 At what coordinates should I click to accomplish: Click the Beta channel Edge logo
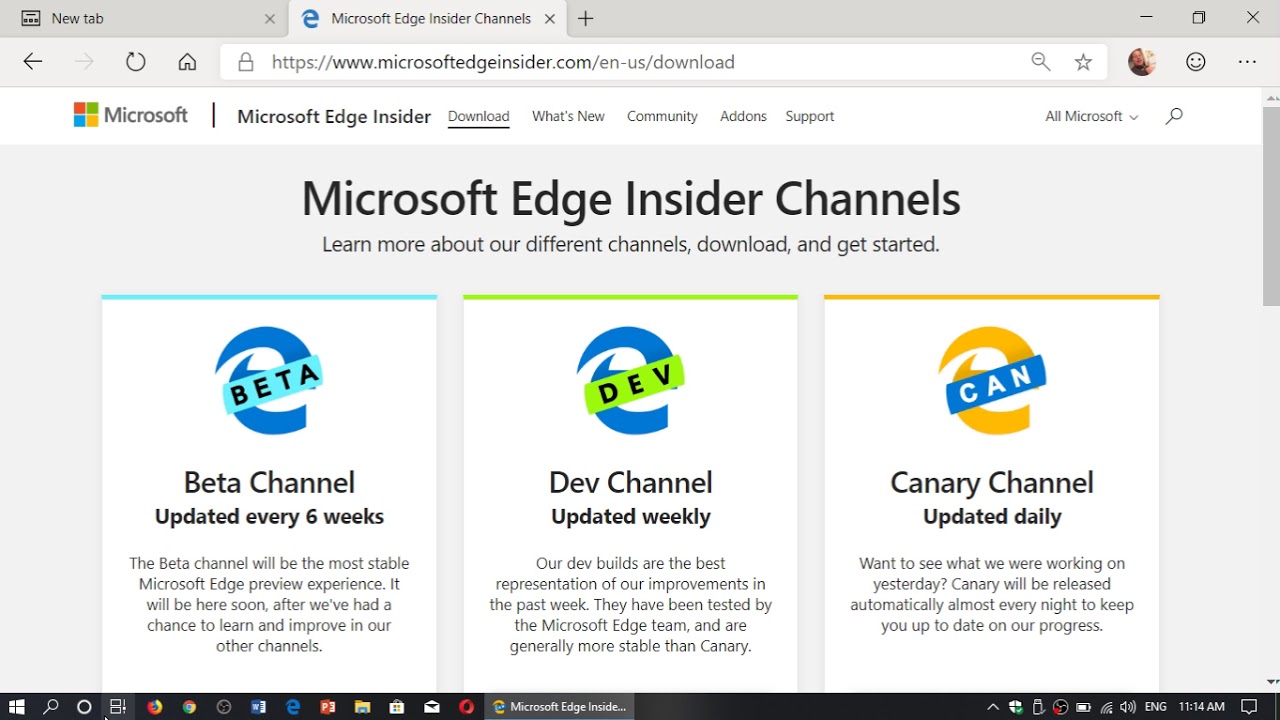[269, 380]
